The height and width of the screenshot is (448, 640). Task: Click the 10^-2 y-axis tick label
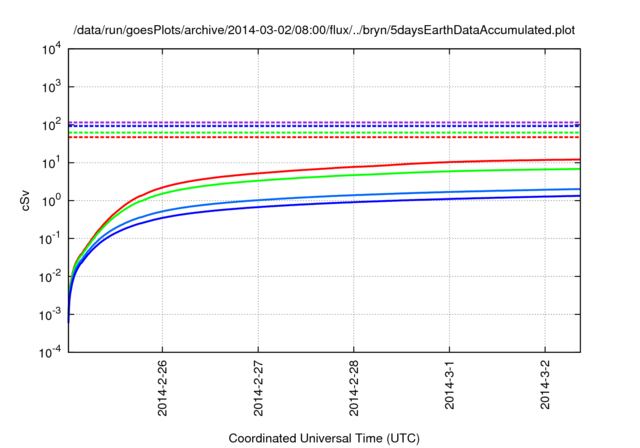[x=50, y=277]
